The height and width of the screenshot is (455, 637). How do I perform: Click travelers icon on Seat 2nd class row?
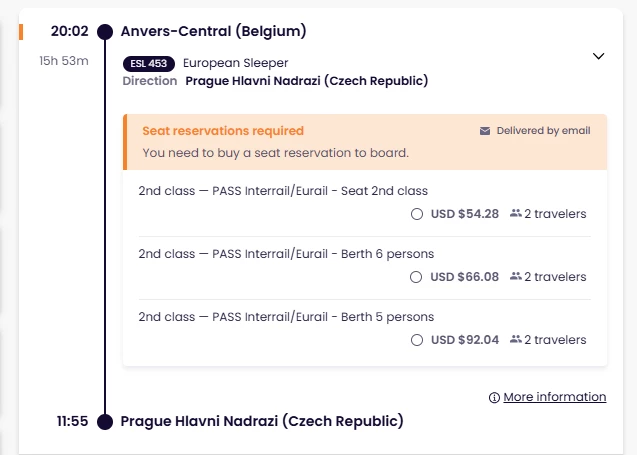[x=516, y=214]
